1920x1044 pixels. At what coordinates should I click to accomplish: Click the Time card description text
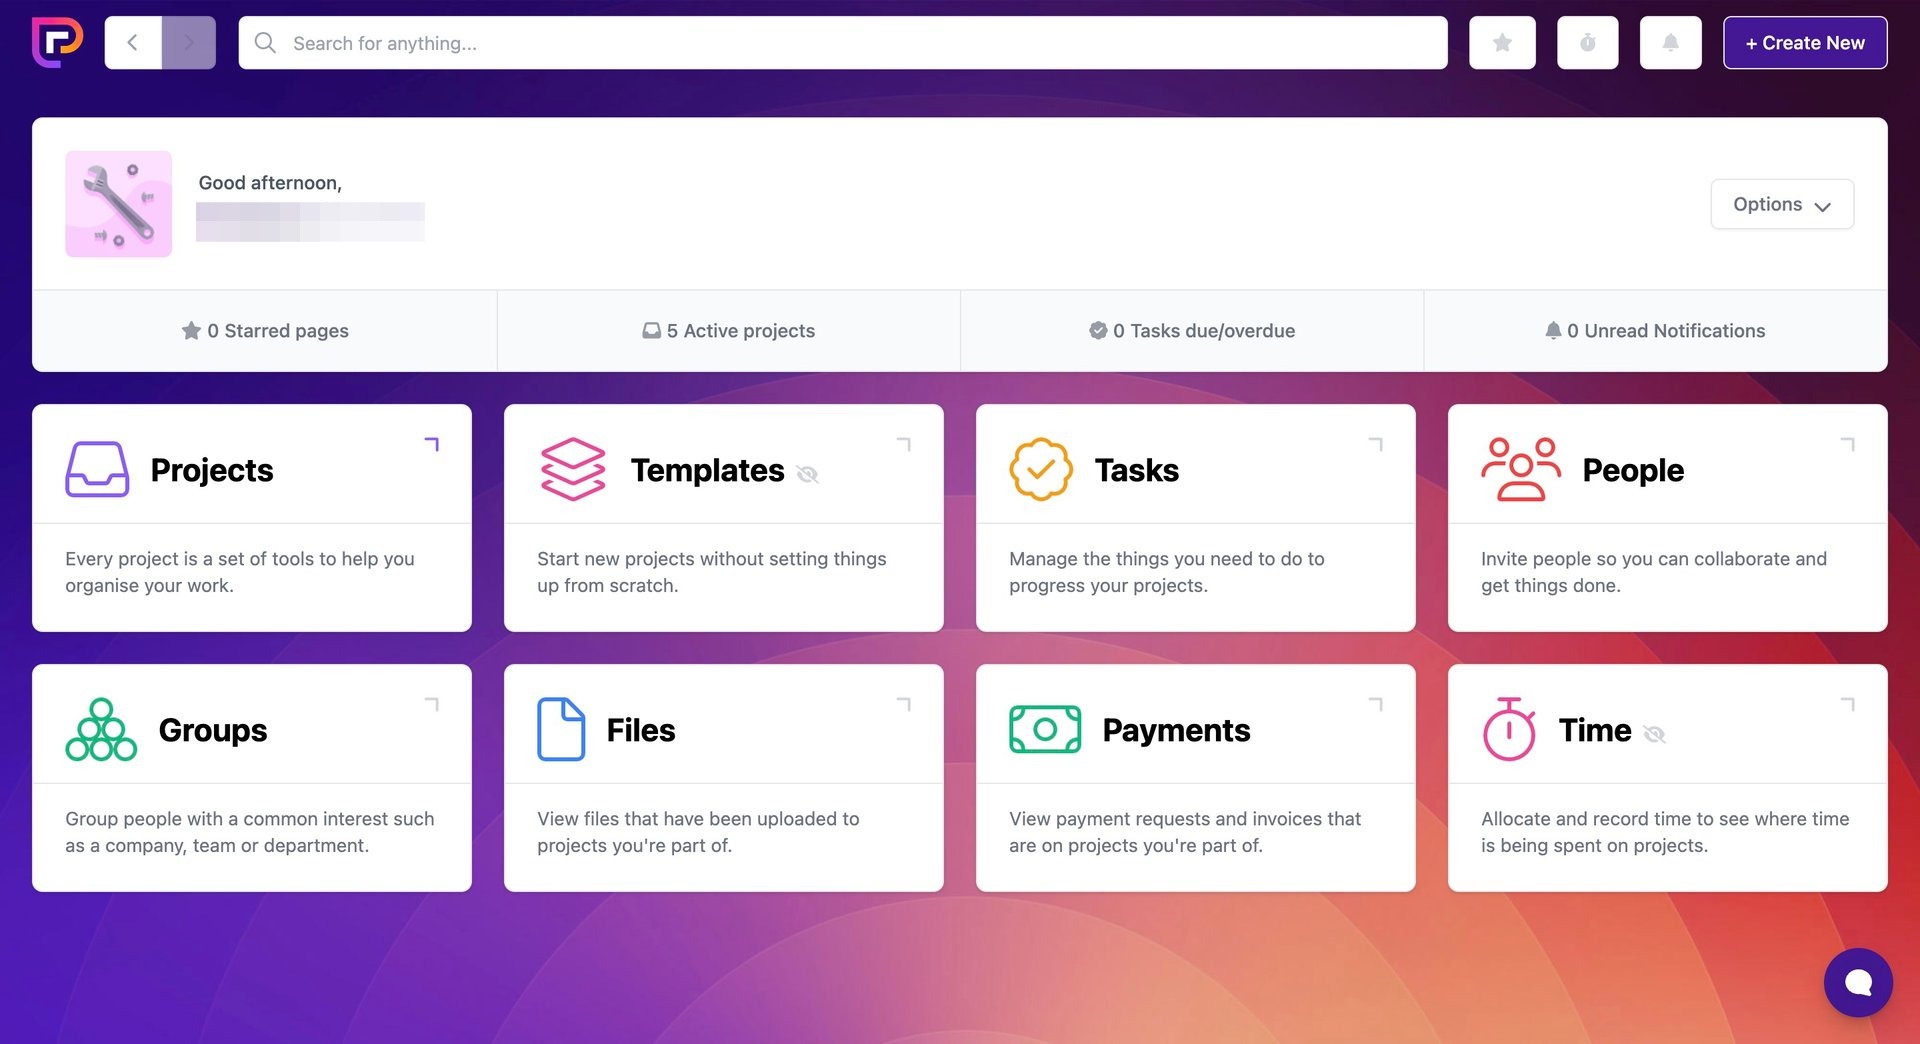1665,832
